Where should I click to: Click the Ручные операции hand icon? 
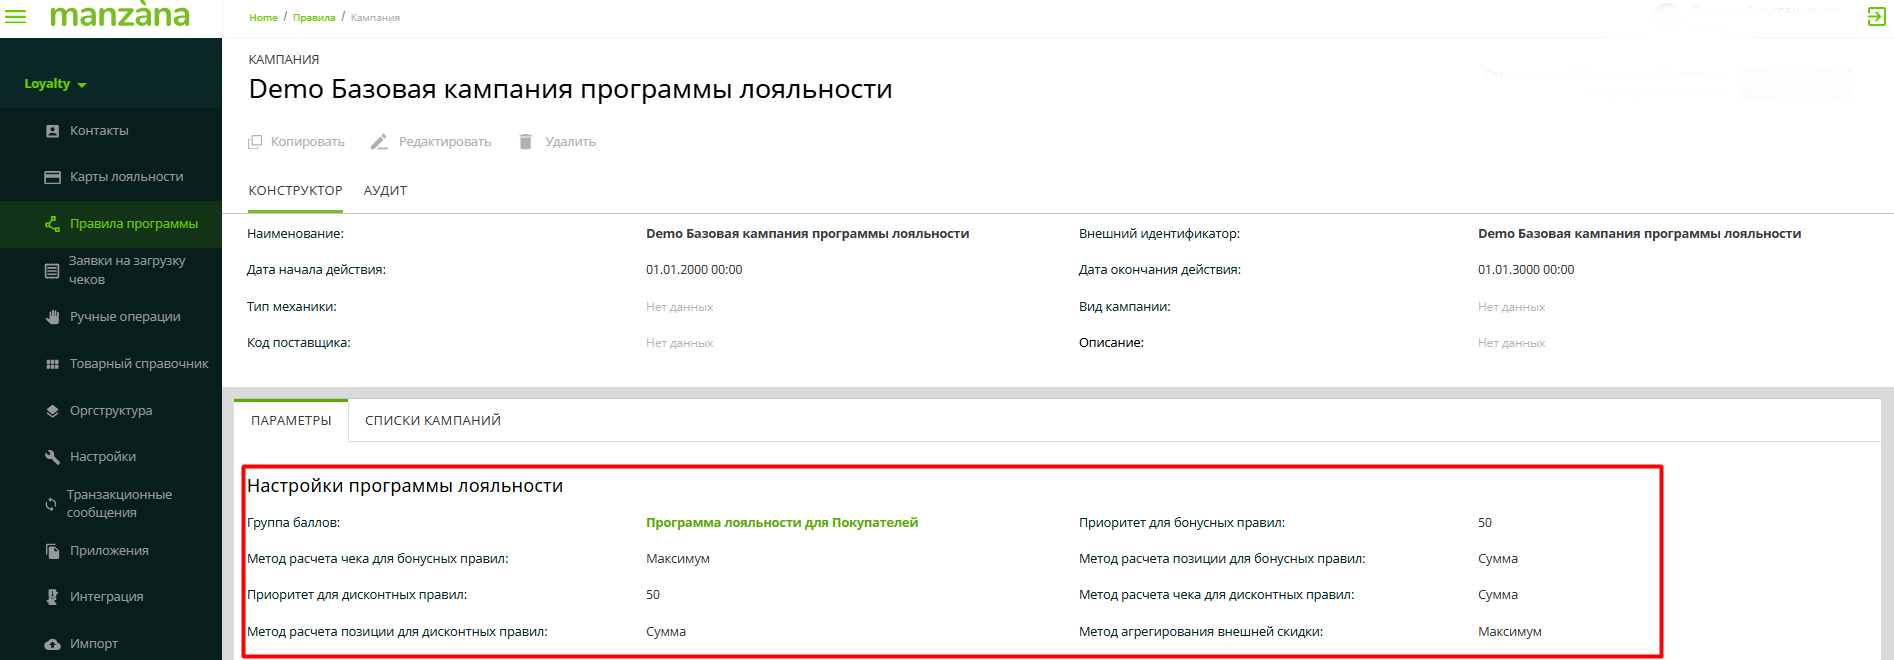pyautogui.click(x=53, y=317)
